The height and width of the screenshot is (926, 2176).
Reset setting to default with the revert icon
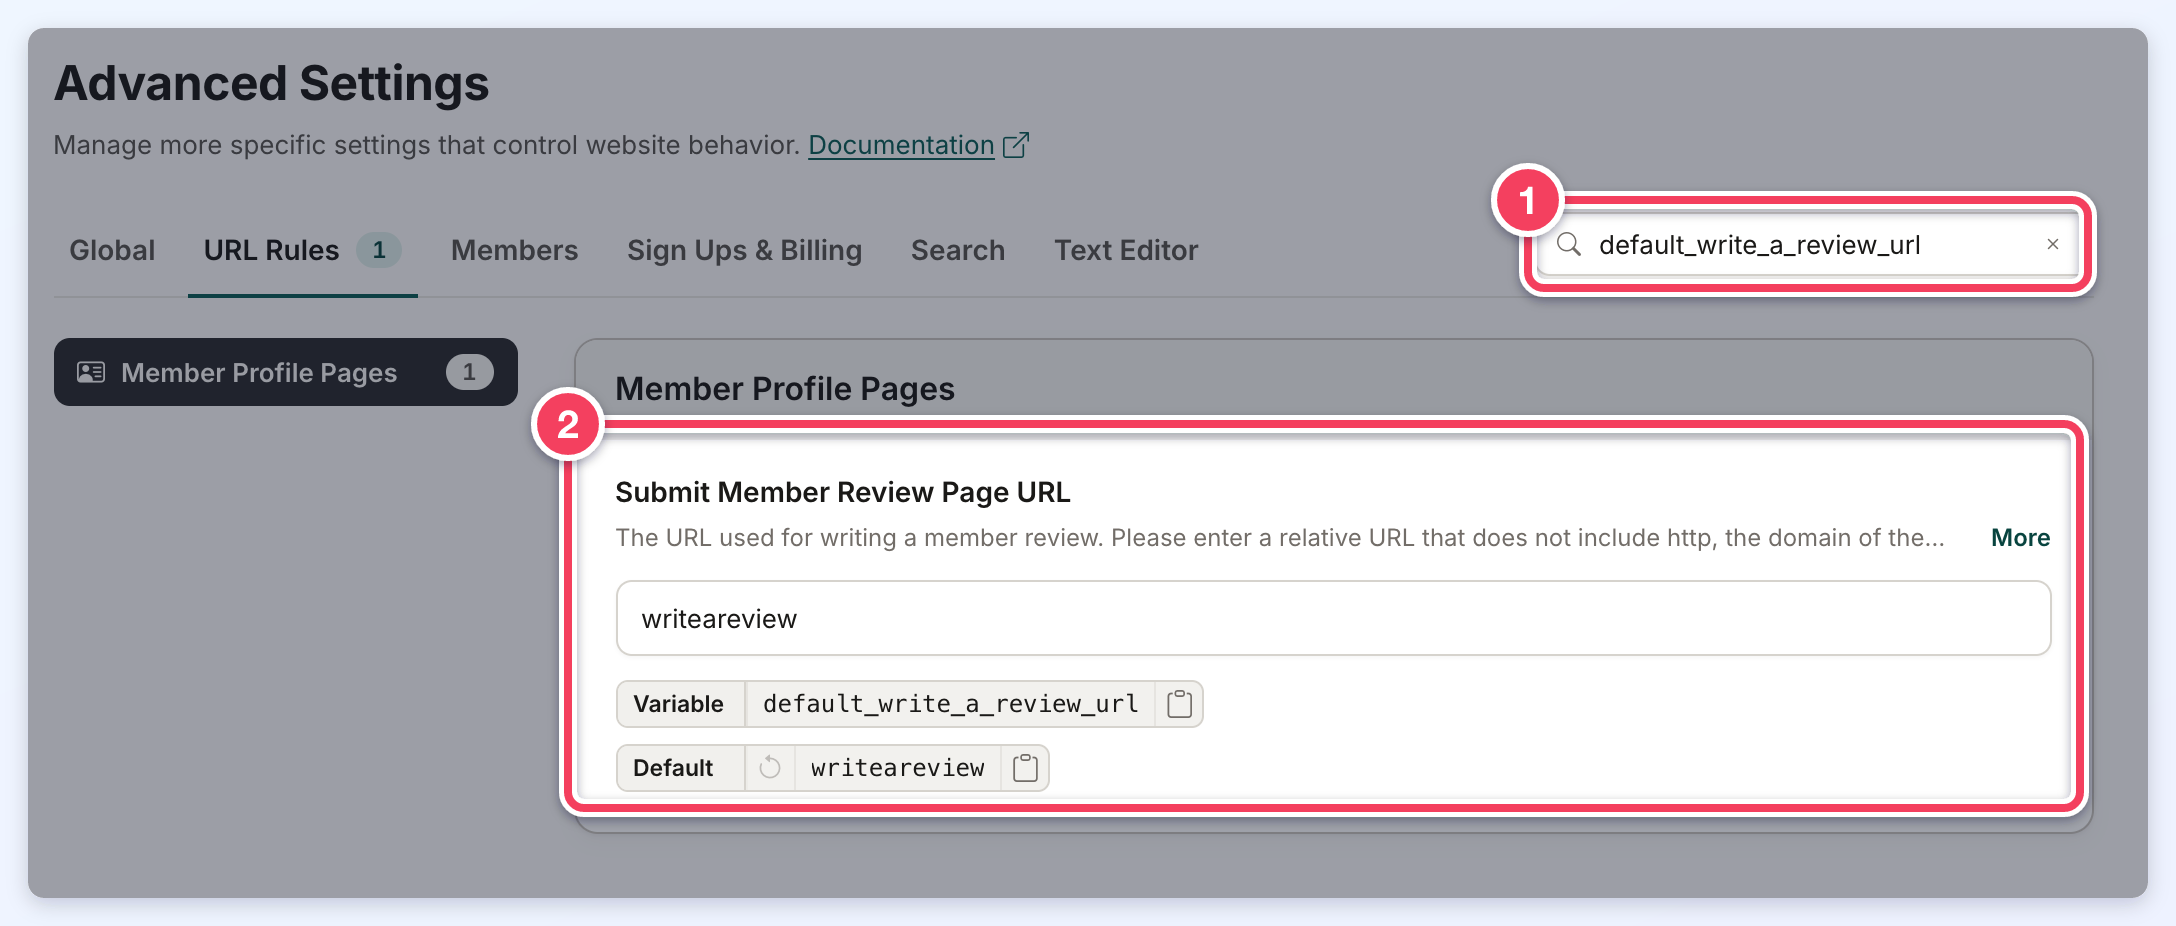pos(770,768)
